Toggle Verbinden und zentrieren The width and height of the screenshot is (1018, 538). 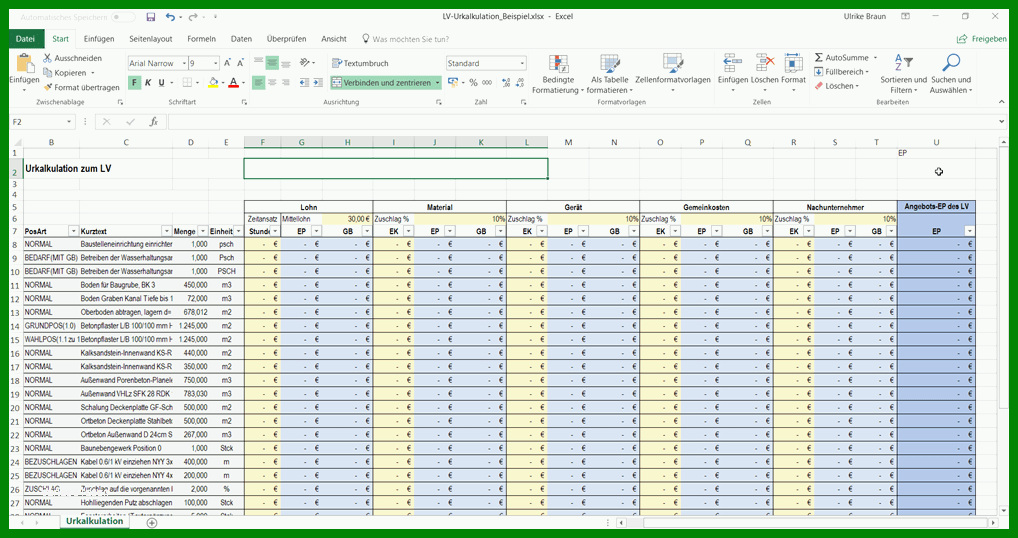(x=381, y=83)
